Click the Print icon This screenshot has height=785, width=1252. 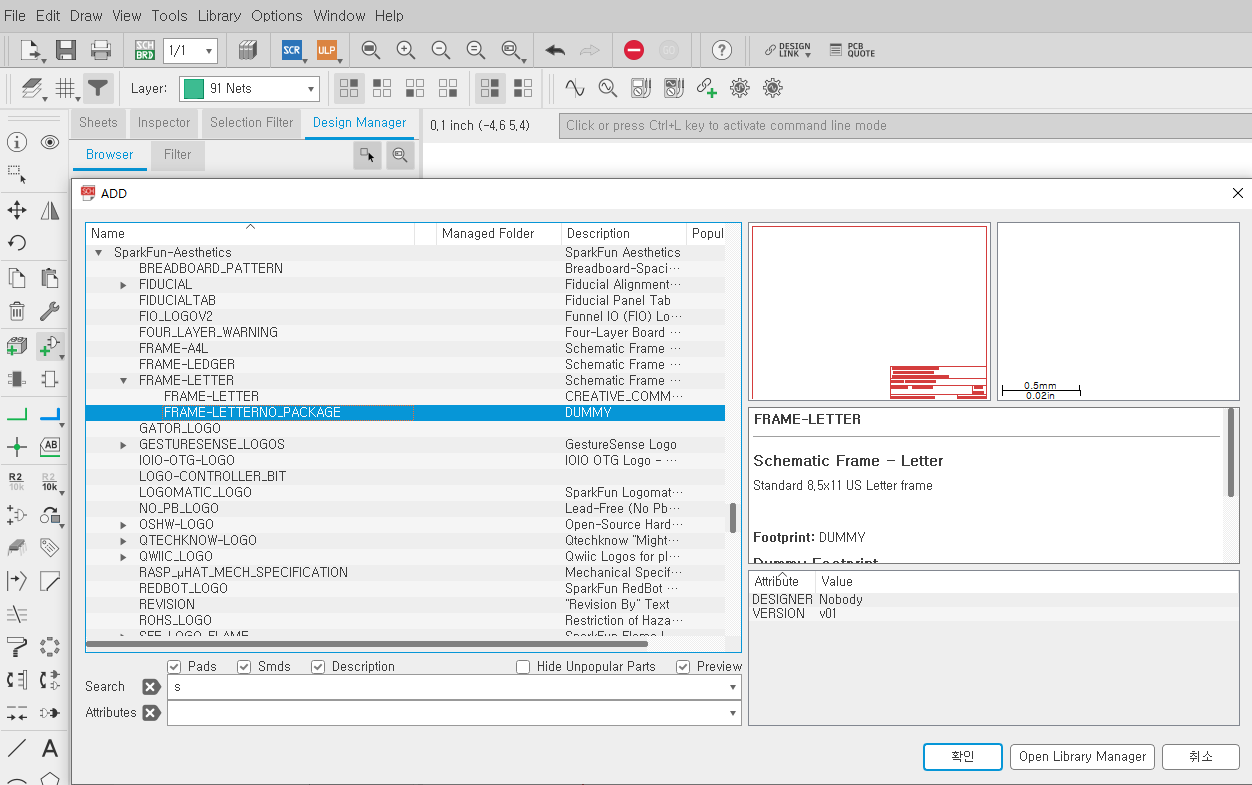101,50
